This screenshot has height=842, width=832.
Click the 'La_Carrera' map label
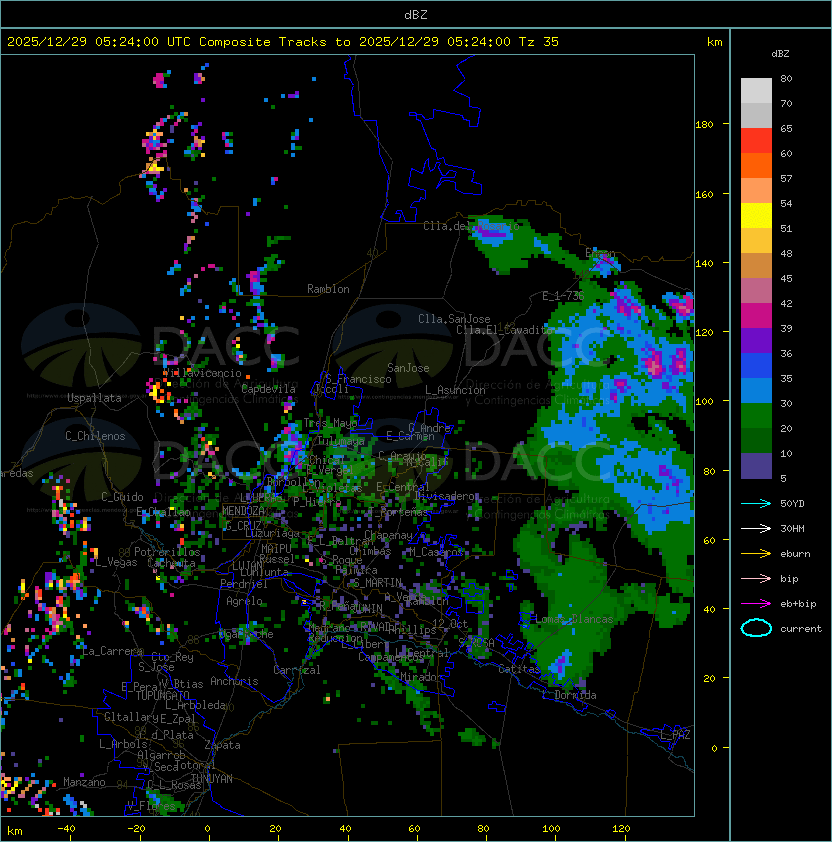(x=113, y=651)
